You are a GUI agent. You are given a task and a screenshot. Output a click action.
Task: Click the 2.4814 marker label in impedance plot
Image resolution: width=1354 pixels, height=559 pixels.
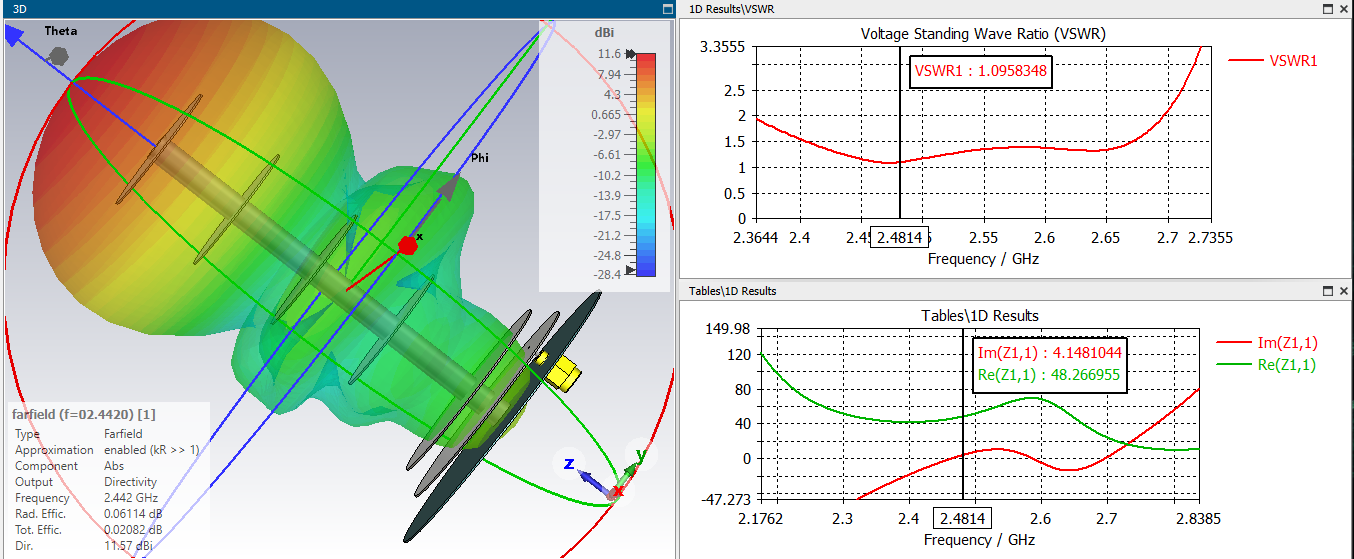pyautogui.click(x=962, y=518)
